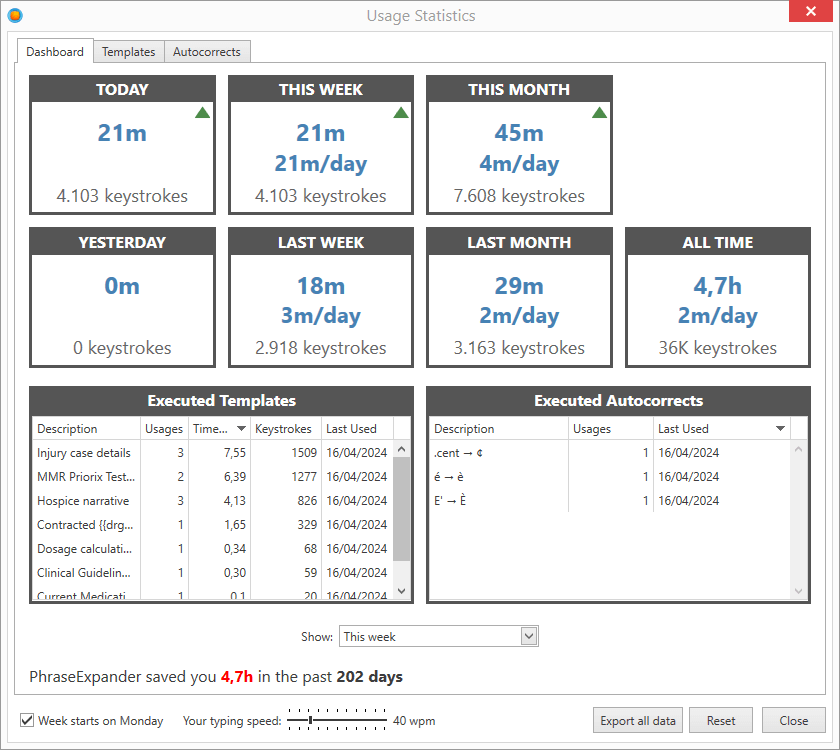Select the E' → È autocorrect row
The image size is (840, 750).
pyautogui.click(x=610, y=500)
